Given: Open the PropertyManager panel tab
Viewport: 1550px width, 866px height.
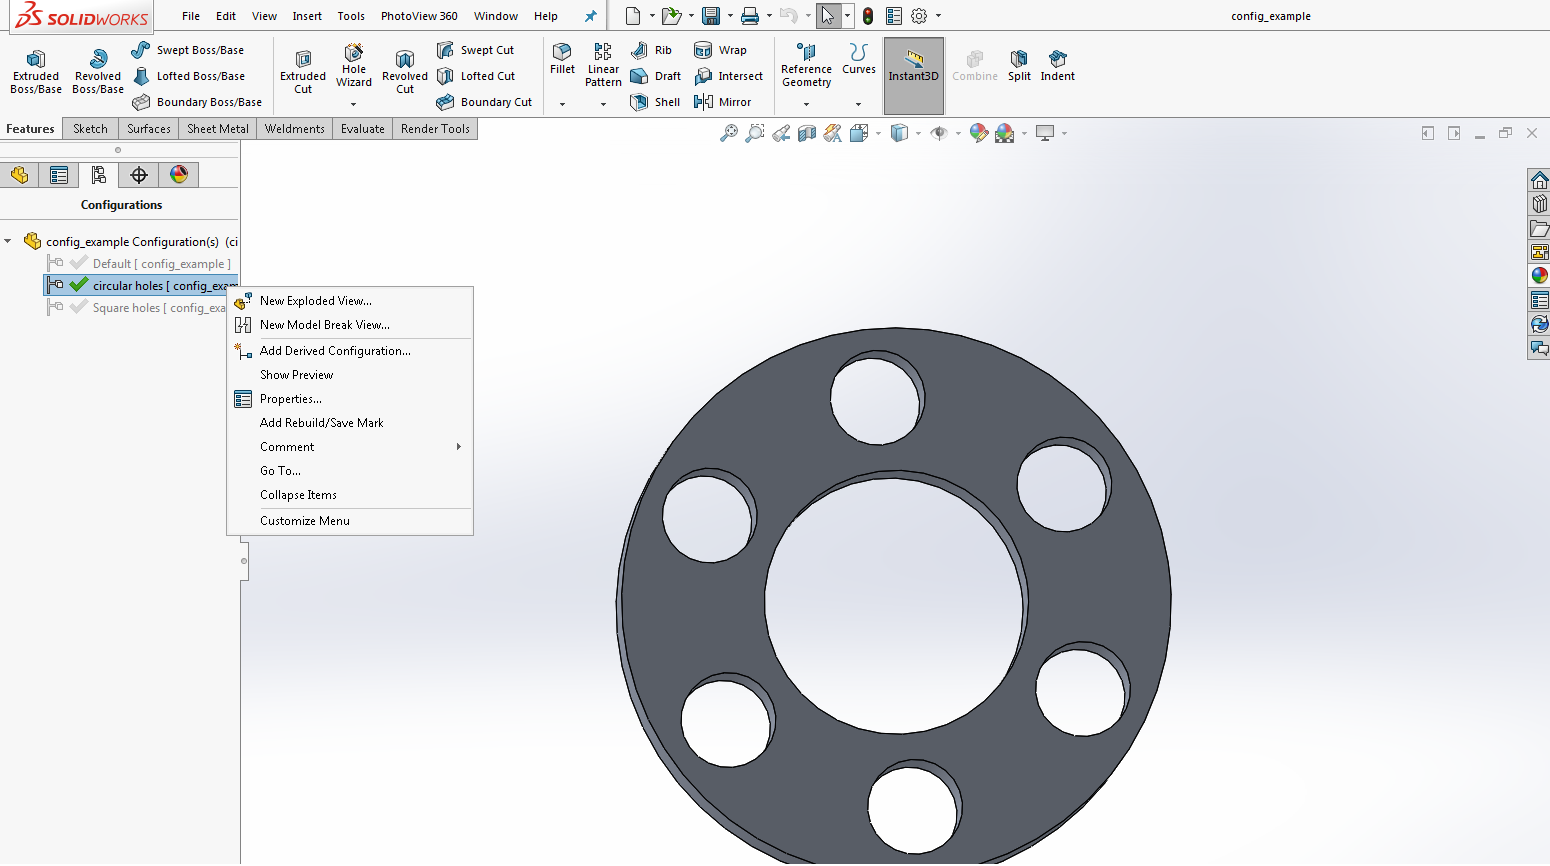Looking at the screenshot, I should coord(59,175).
